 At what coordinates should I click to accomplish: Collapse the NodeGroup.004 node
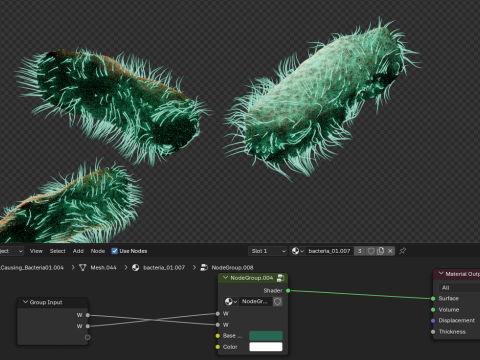[225, 278]
